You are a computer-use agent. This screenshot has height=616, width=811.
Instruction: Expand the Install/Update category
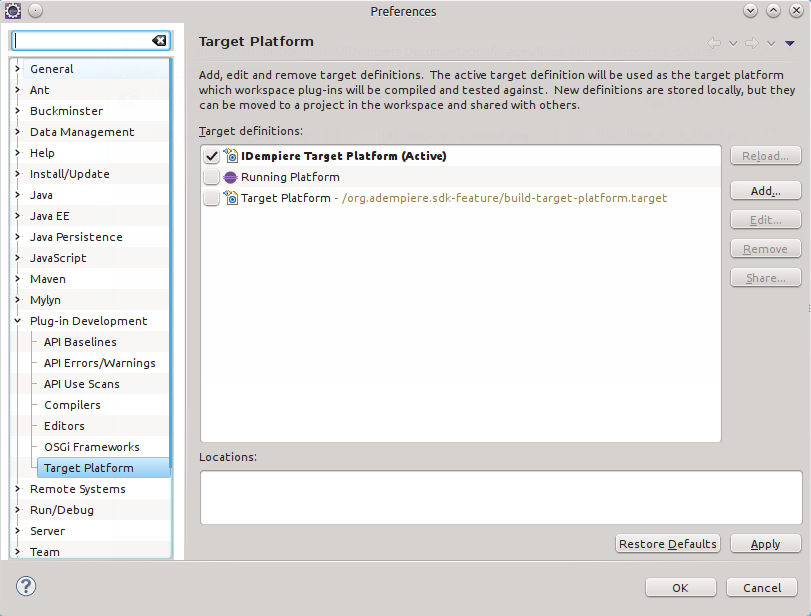pos(18,174)
